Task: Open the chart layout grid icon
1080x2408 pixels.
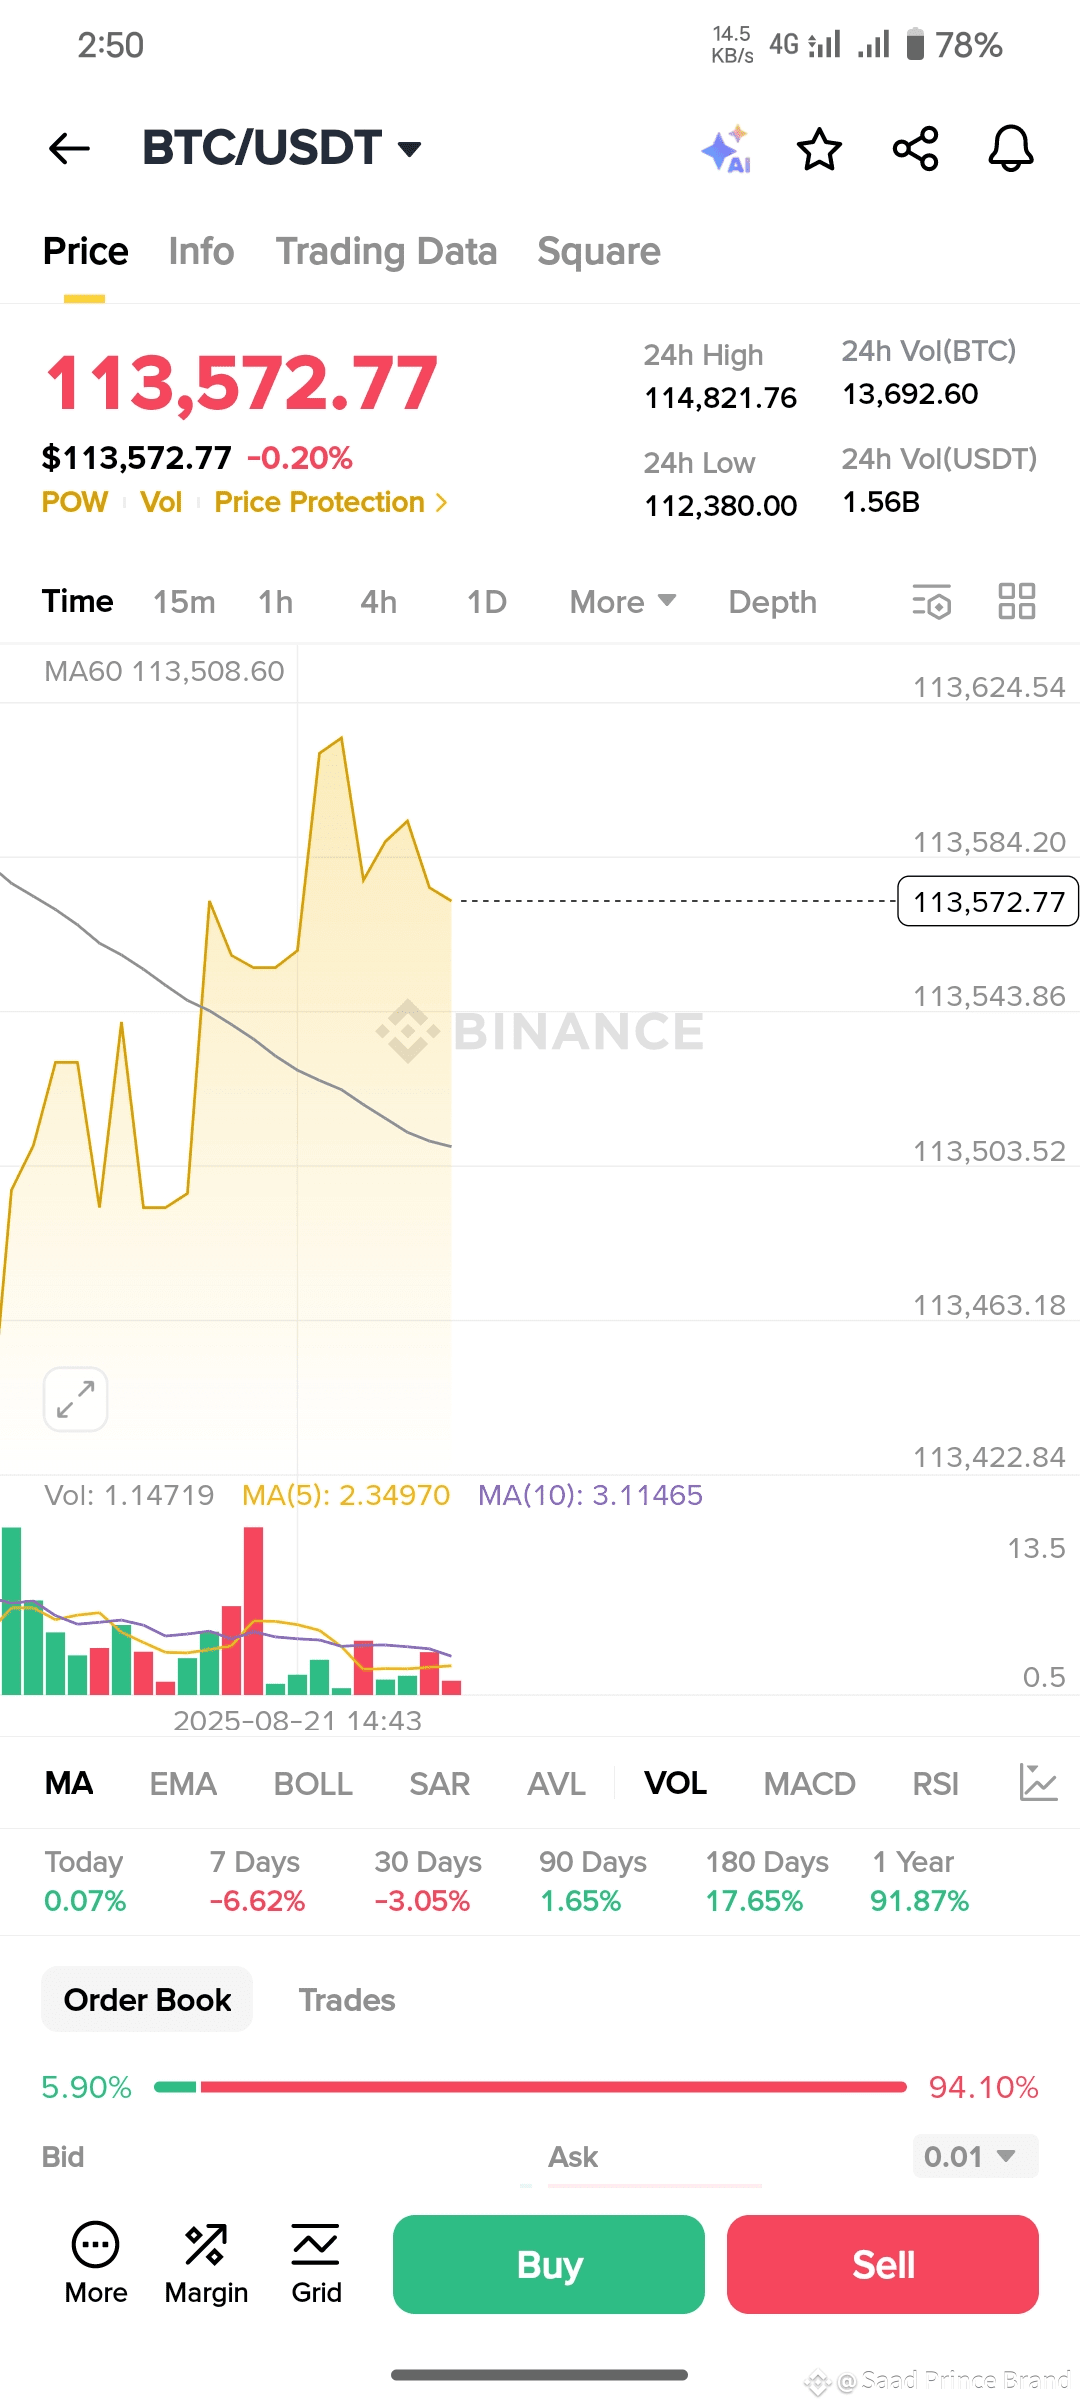Action: [x=1016, y=602]
